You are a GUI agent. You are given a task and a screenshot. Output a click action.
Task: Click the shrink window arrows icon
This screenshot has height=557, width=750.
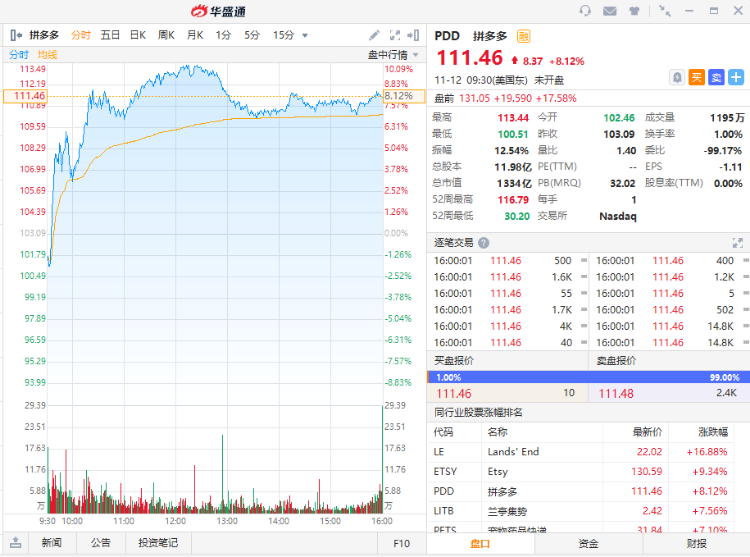point(665,11)
